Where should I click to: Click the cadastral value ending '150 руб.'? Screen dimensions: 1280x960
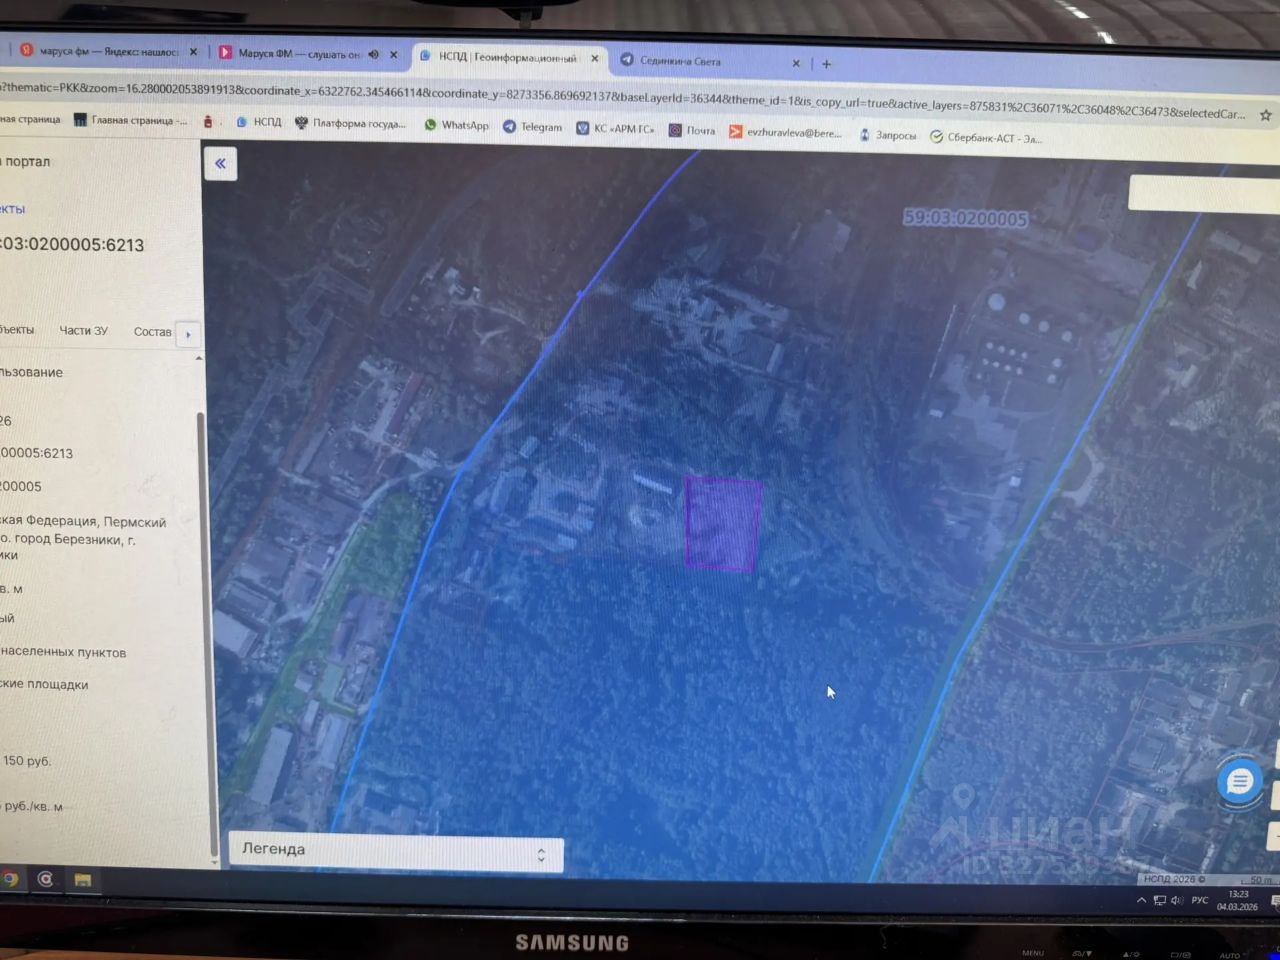coord(25,761)
